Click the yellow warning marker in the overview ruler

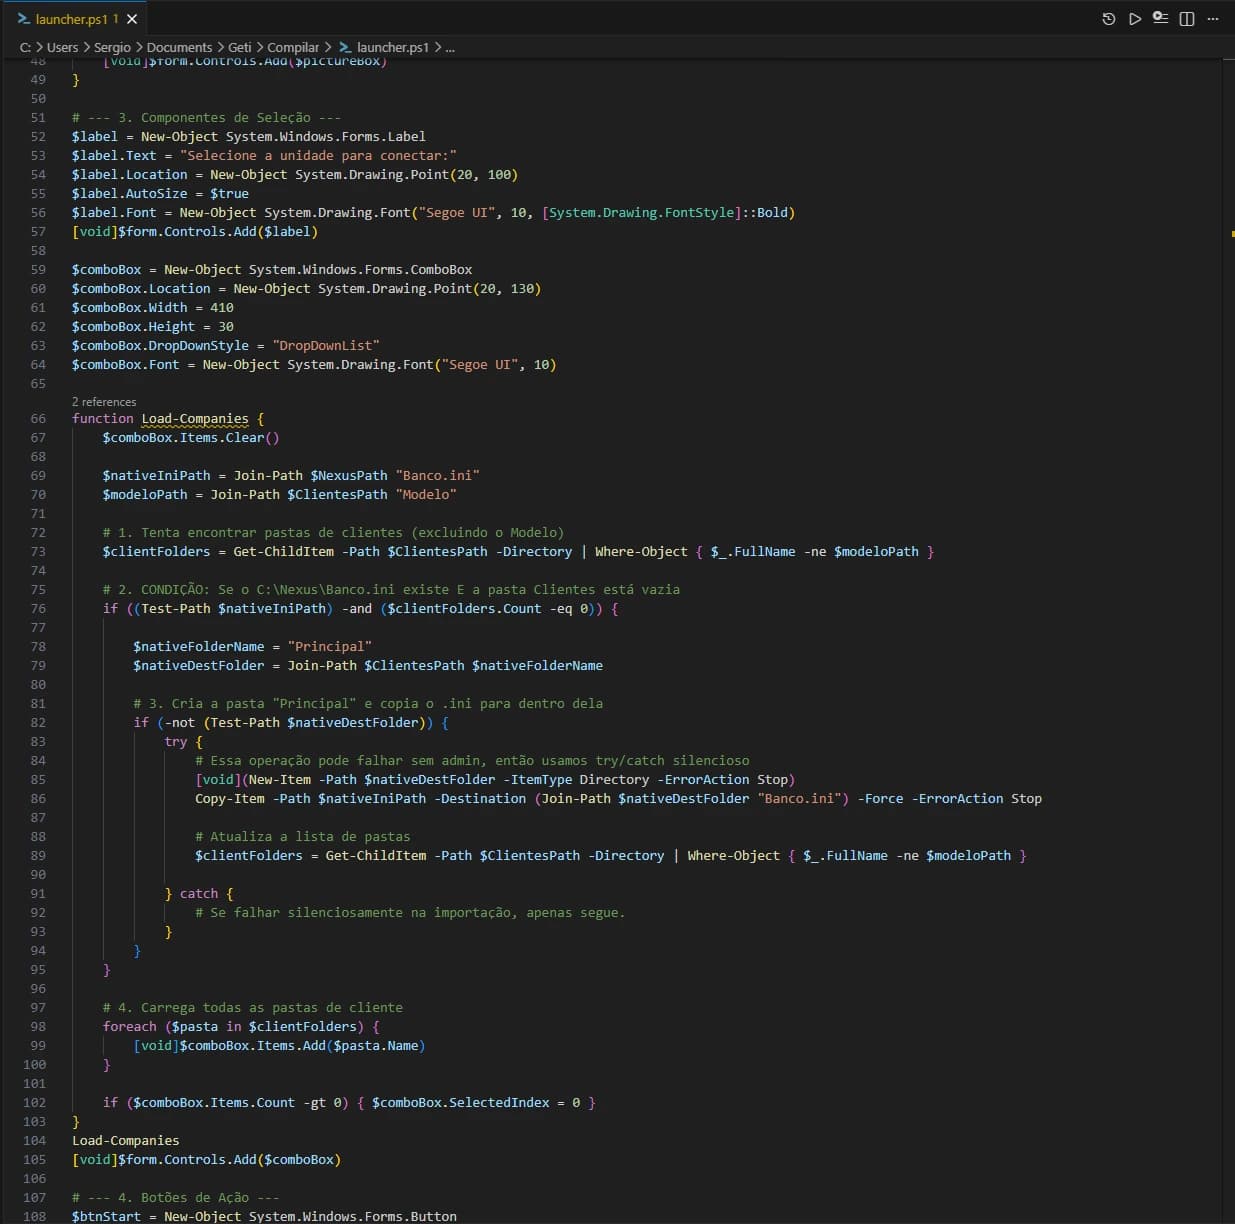[1232, 234]
